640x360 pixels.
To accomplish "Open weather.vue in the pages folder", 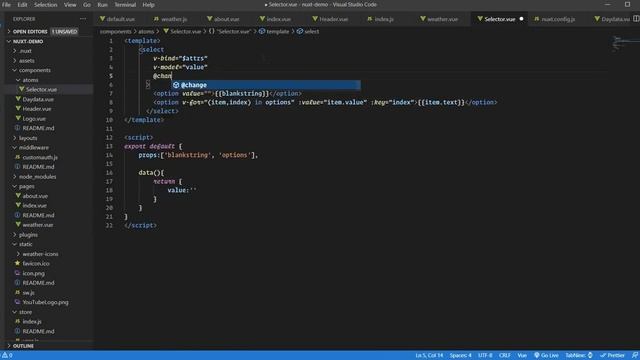I will (x=38, y=225).
